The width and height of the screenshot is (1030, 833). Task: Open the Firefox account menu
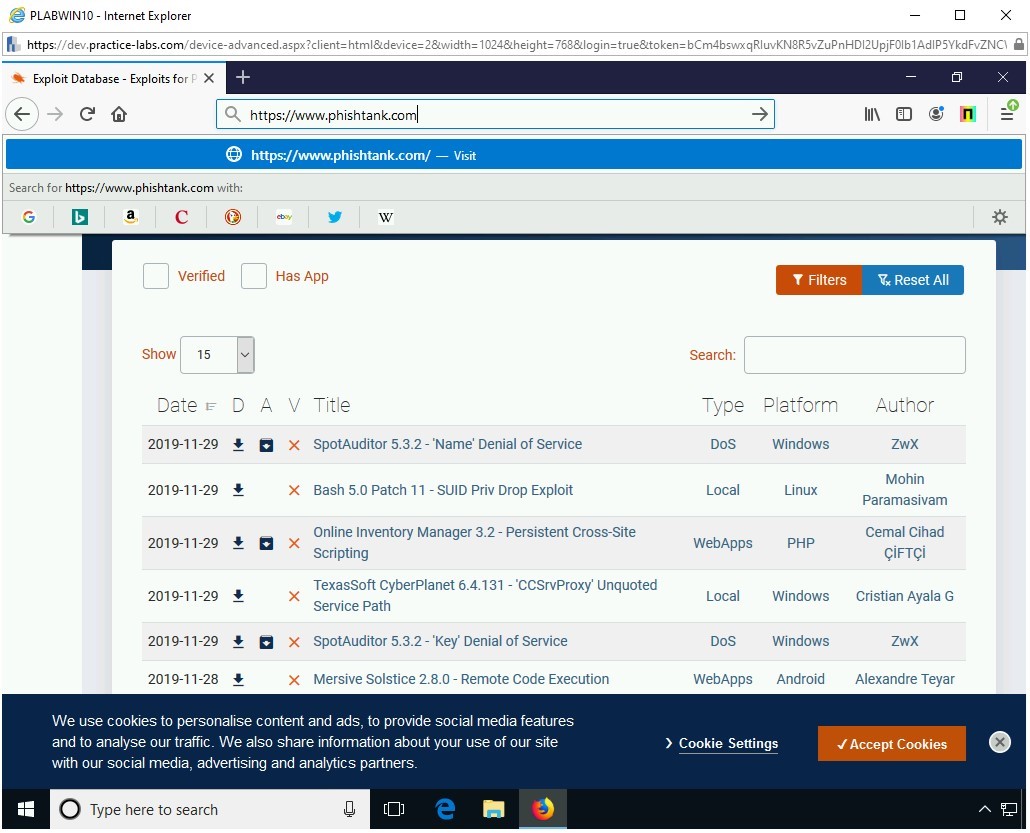tap(936, 114)
